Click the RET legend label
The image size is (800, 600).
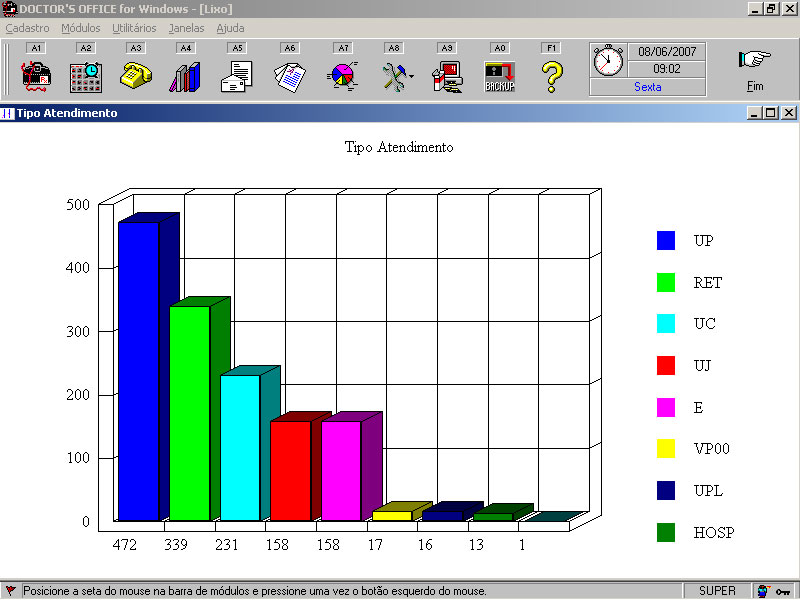[708, 282]
